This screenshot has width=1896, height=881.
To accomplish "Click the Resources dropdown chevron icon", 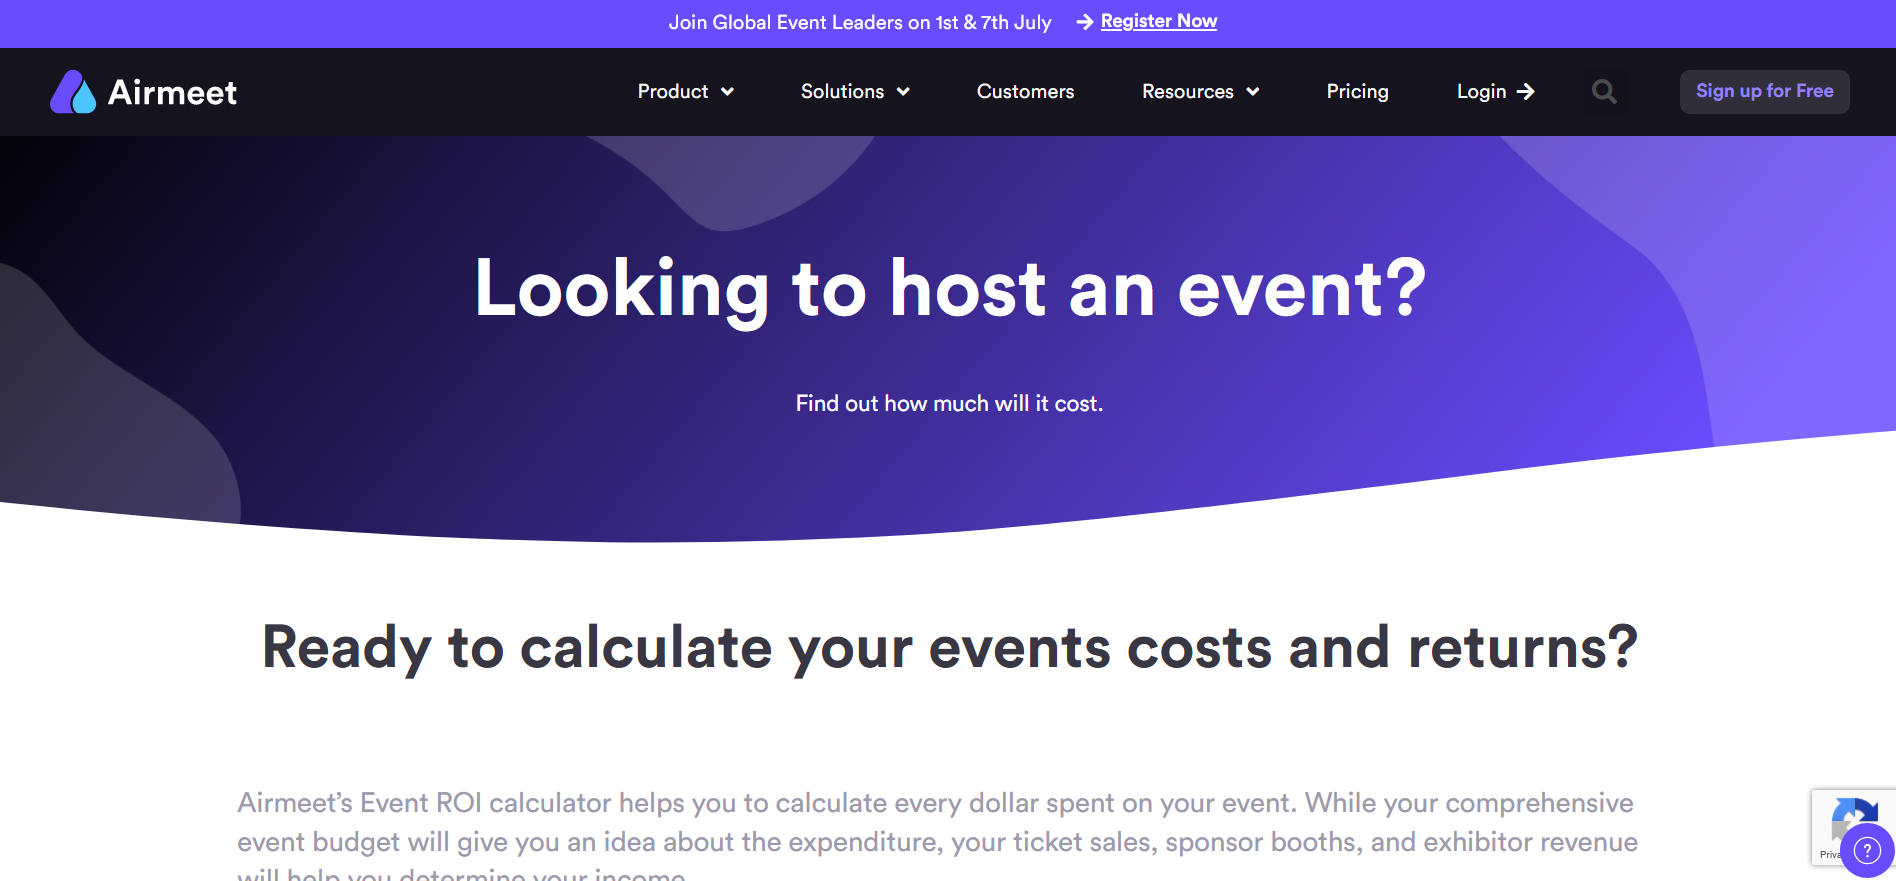I will point(1253,92).
